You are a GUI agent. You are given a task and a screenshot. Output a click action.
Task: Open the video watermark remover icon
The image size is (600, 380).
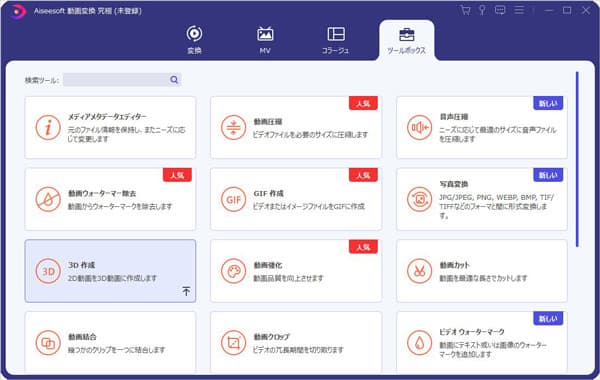tap(48, 199)
